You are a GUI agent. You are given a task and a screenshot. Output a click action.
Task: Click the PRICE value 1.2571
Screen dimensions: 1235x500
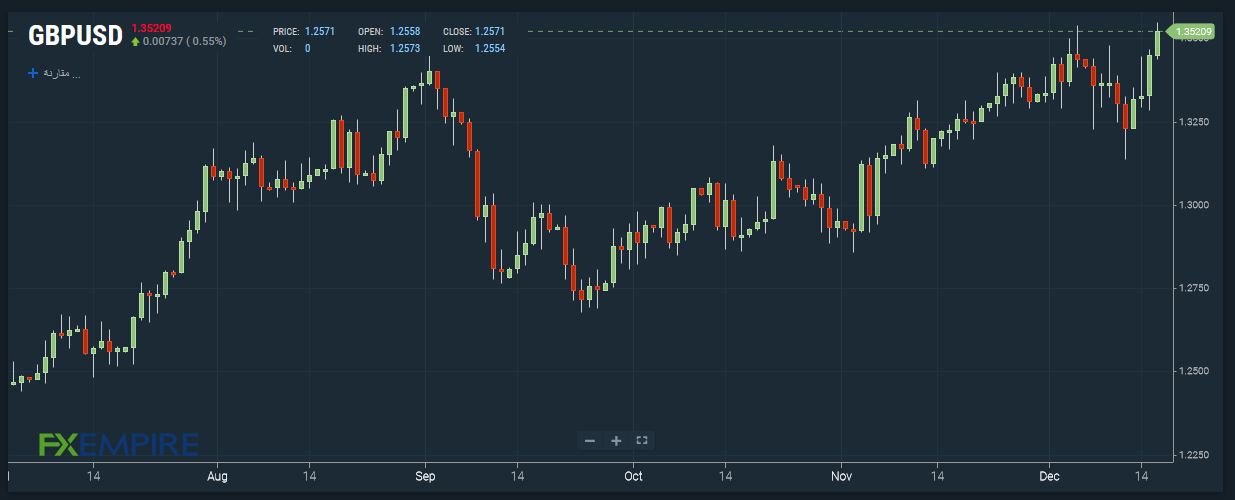coord(319,32)
